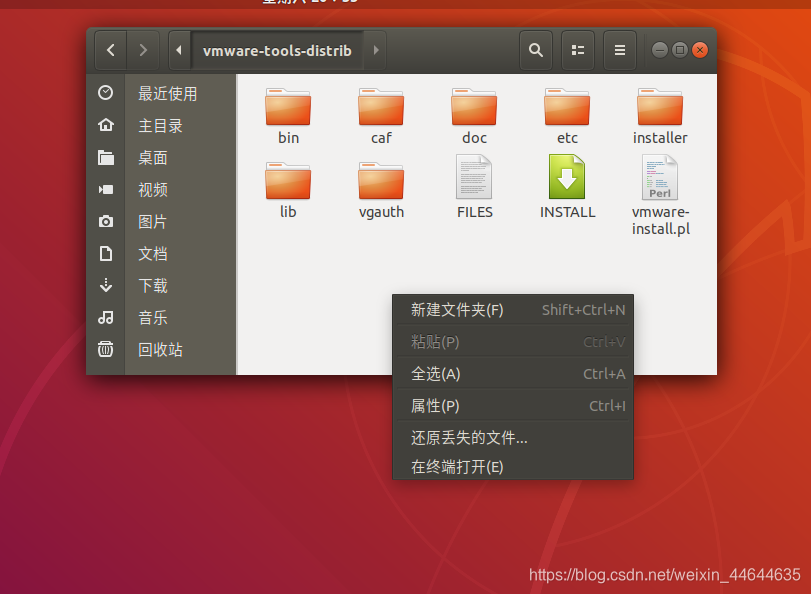Image resolution: width=811 pixels, height=594 pixels.
Task: Click the 'vmware-install.pl' file name label
Action: pos(660,220)
